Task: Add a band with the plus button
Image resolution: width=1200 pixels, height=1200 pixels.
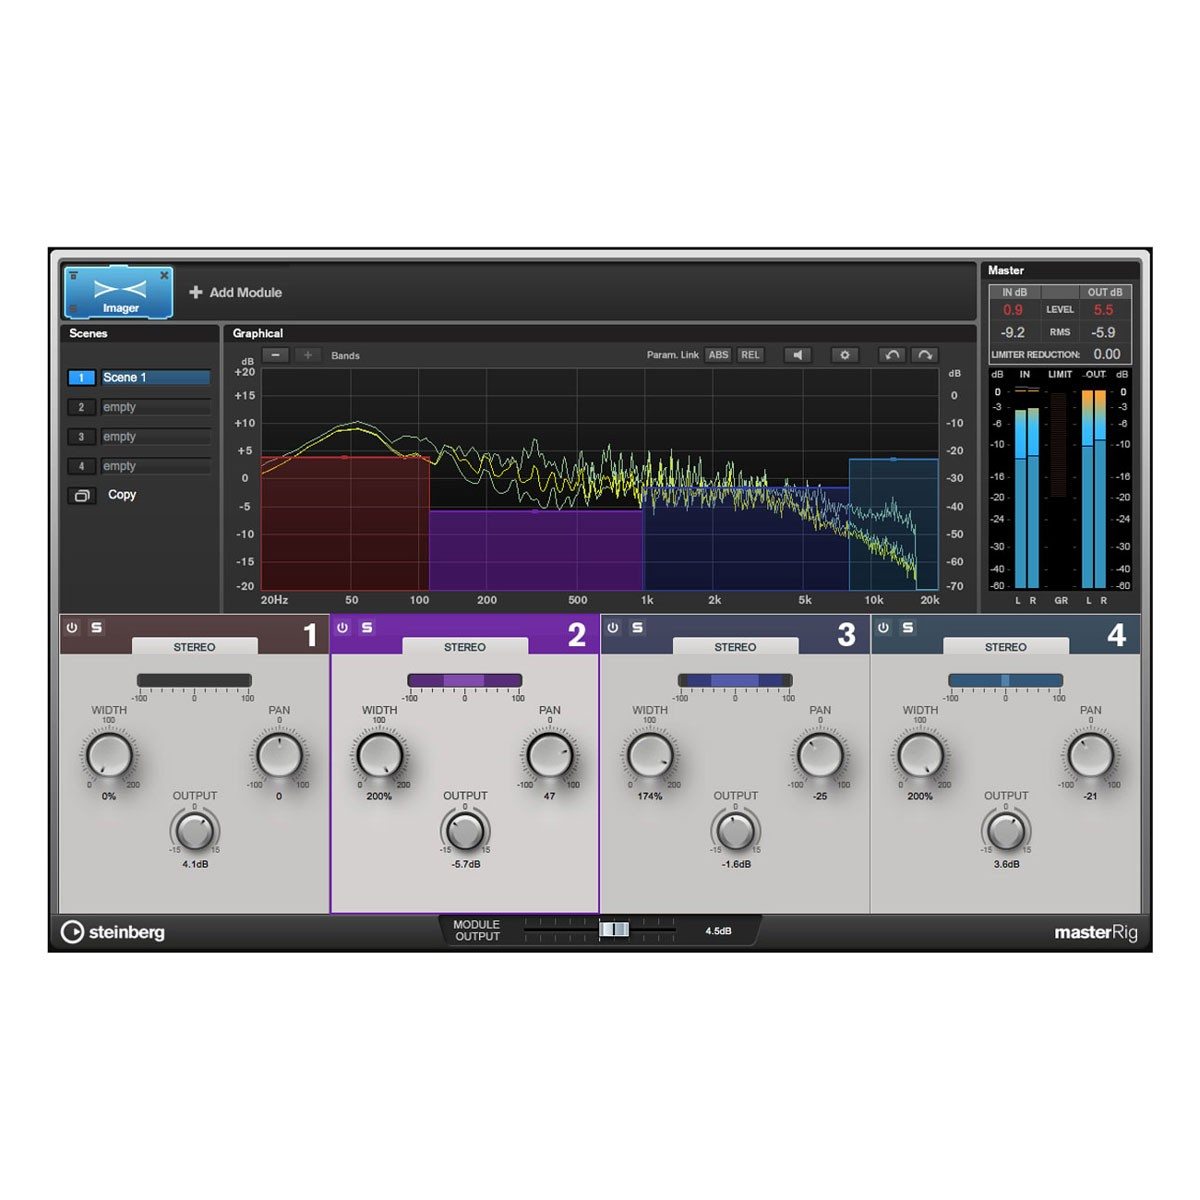Action: pyautogui.click(x=307, y=355)
